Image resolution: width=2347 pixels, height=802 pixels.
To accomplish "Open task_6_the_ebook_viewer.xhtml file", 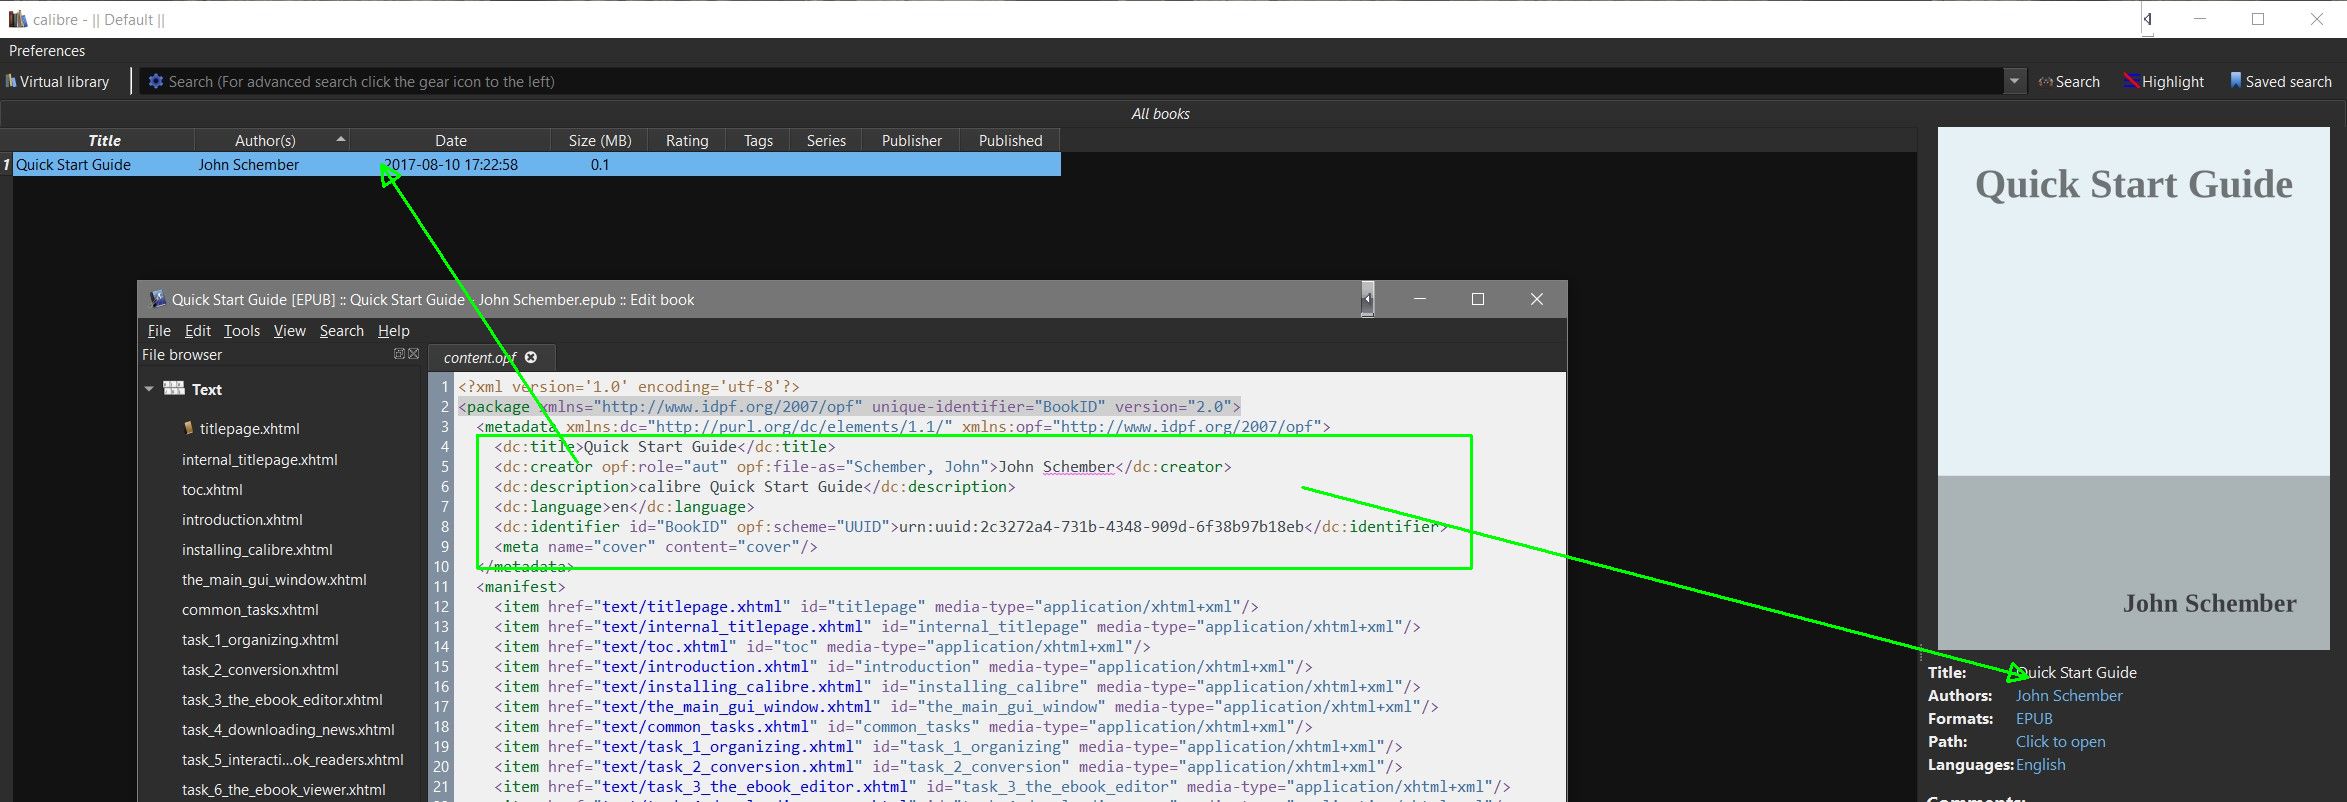I will [283, 790].
